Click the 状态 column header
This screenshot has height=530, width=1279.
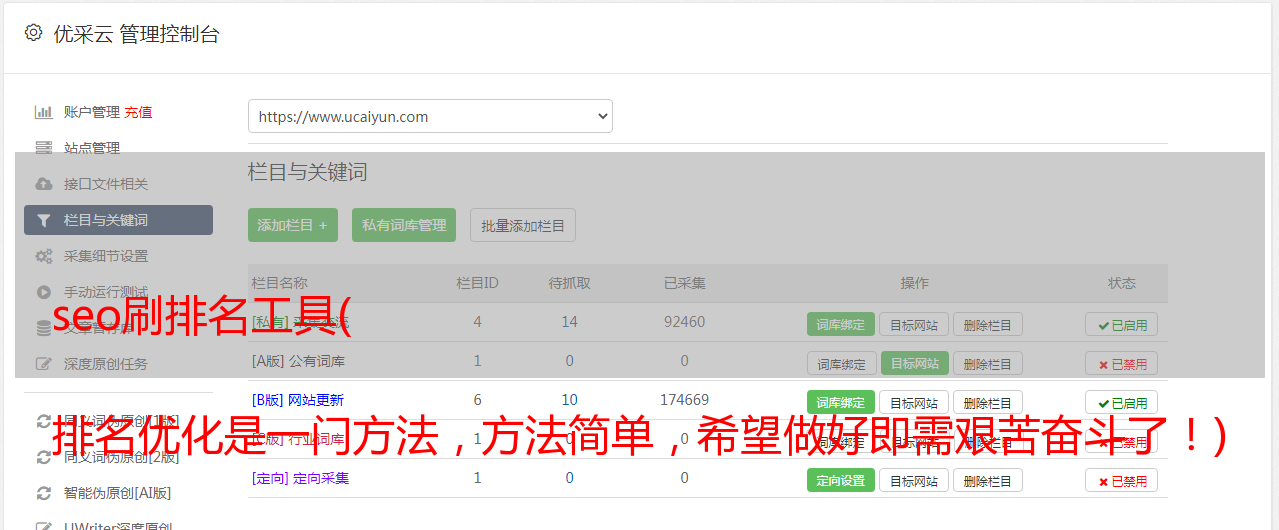tap(1122, 283)
